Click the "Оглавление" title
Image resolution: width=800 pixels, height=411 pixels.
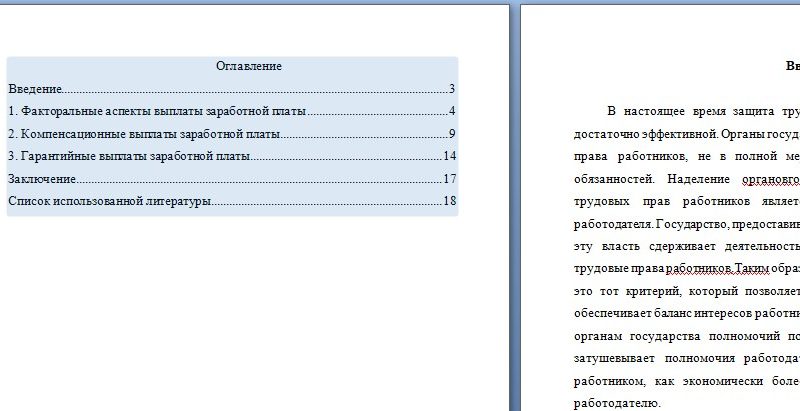[x=249, y=66]
